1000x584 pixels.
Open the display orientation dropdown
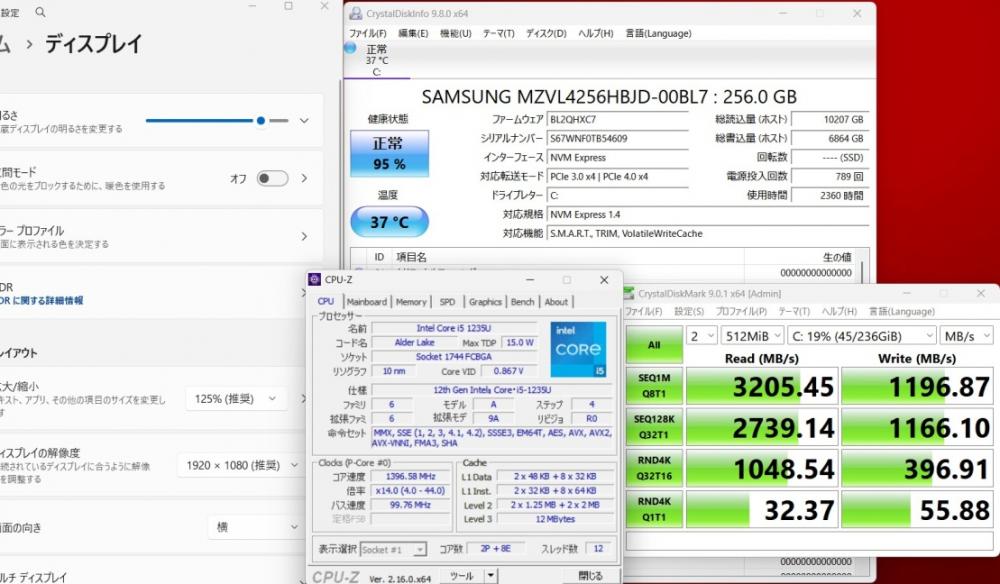click(x=256, y=527)
